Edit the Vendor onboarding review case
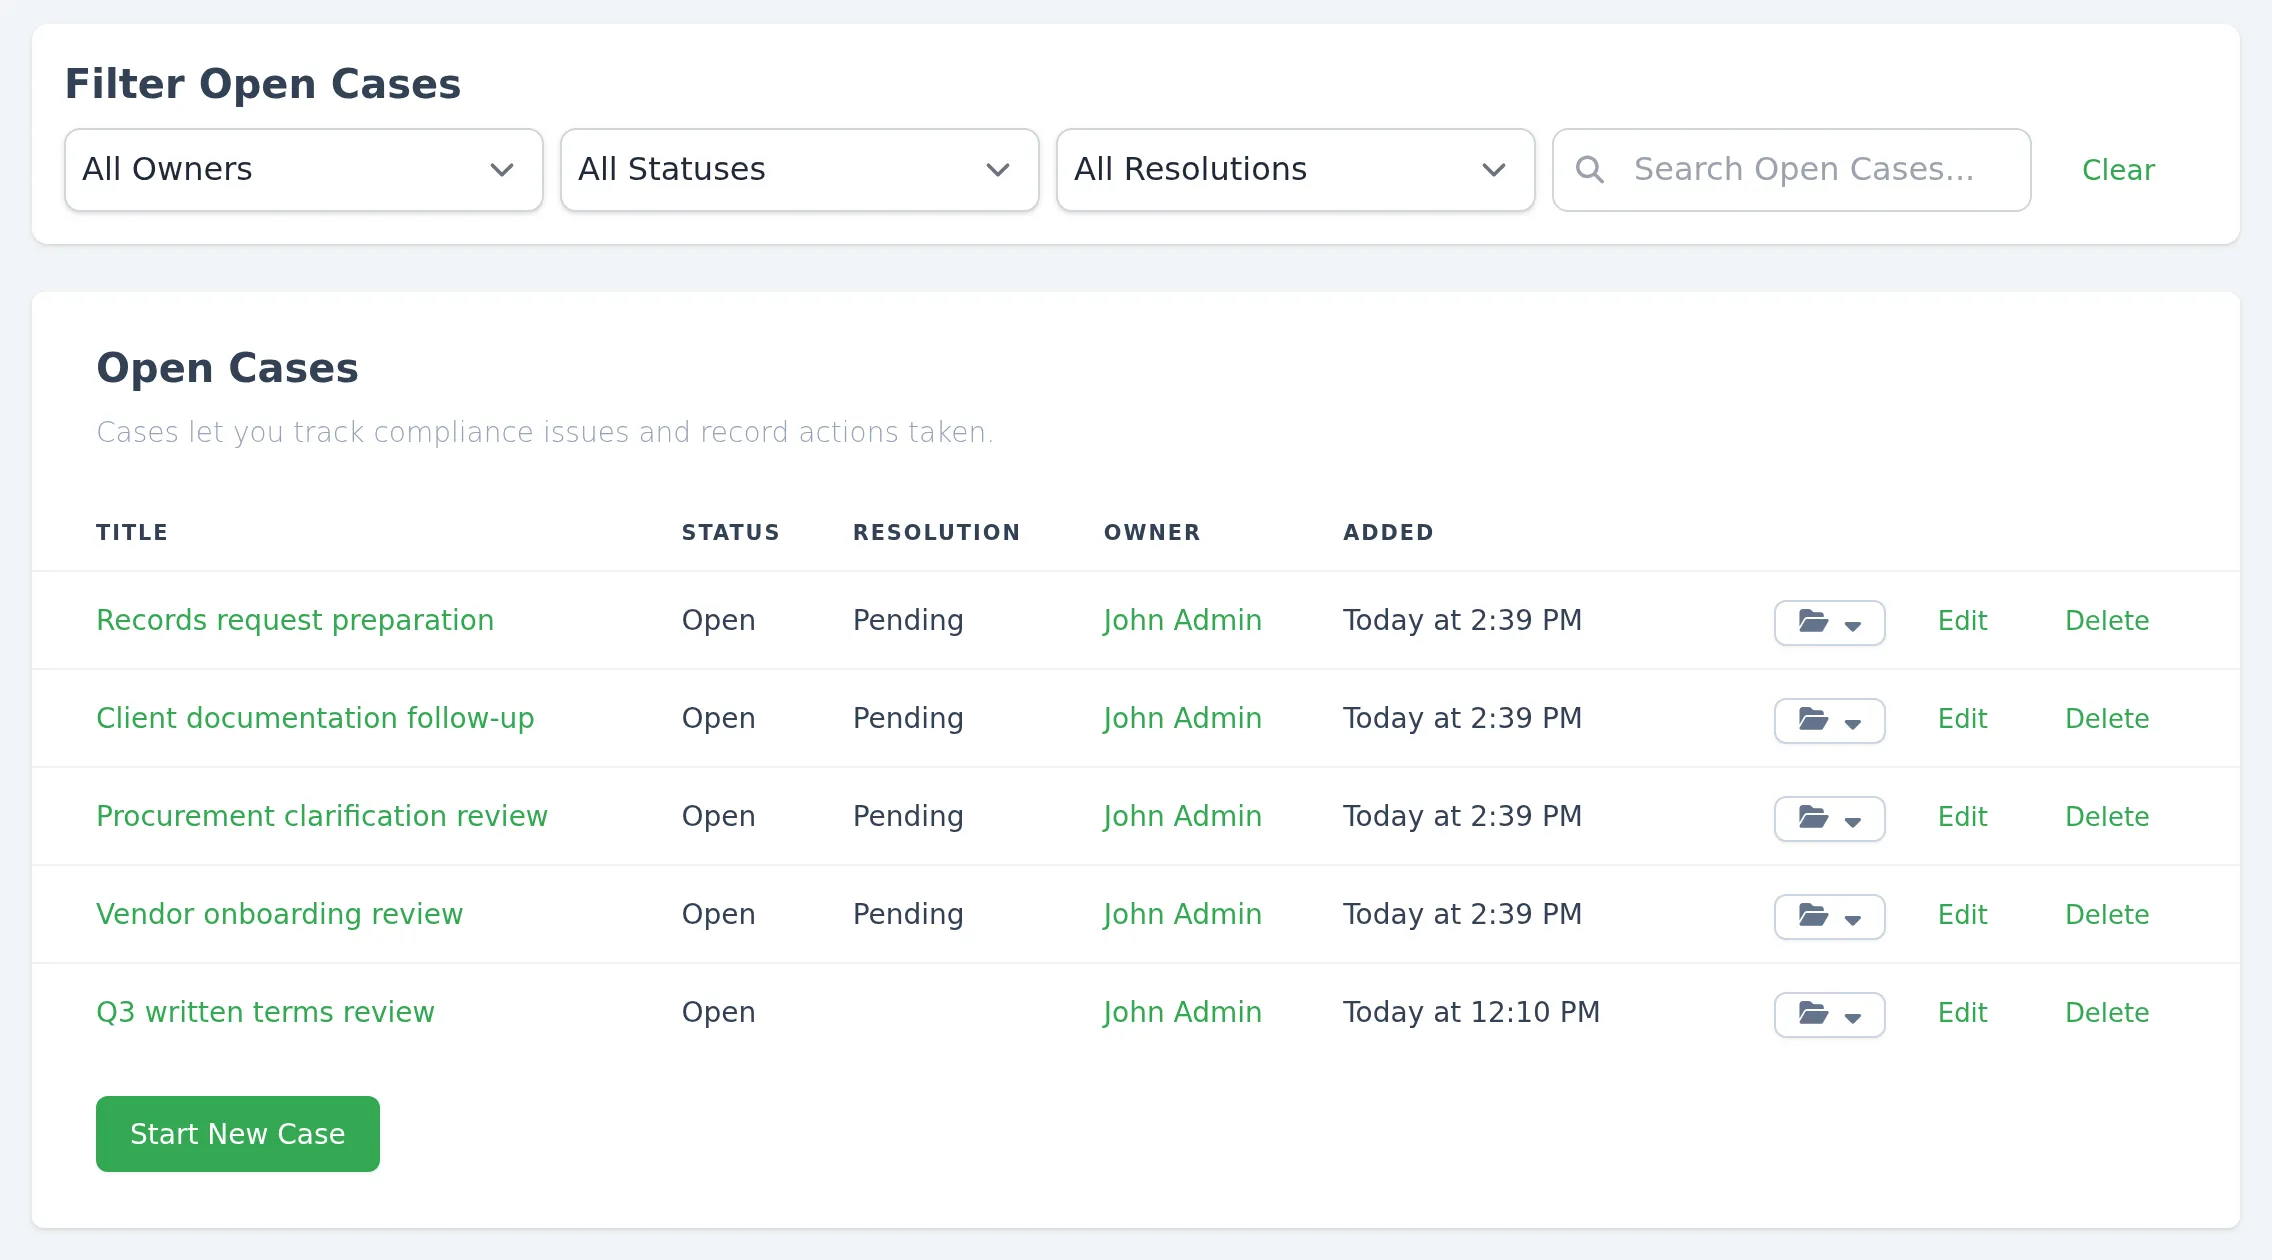The height and width of the screenshot is (1260, 2272). [x=1962, y=914]
